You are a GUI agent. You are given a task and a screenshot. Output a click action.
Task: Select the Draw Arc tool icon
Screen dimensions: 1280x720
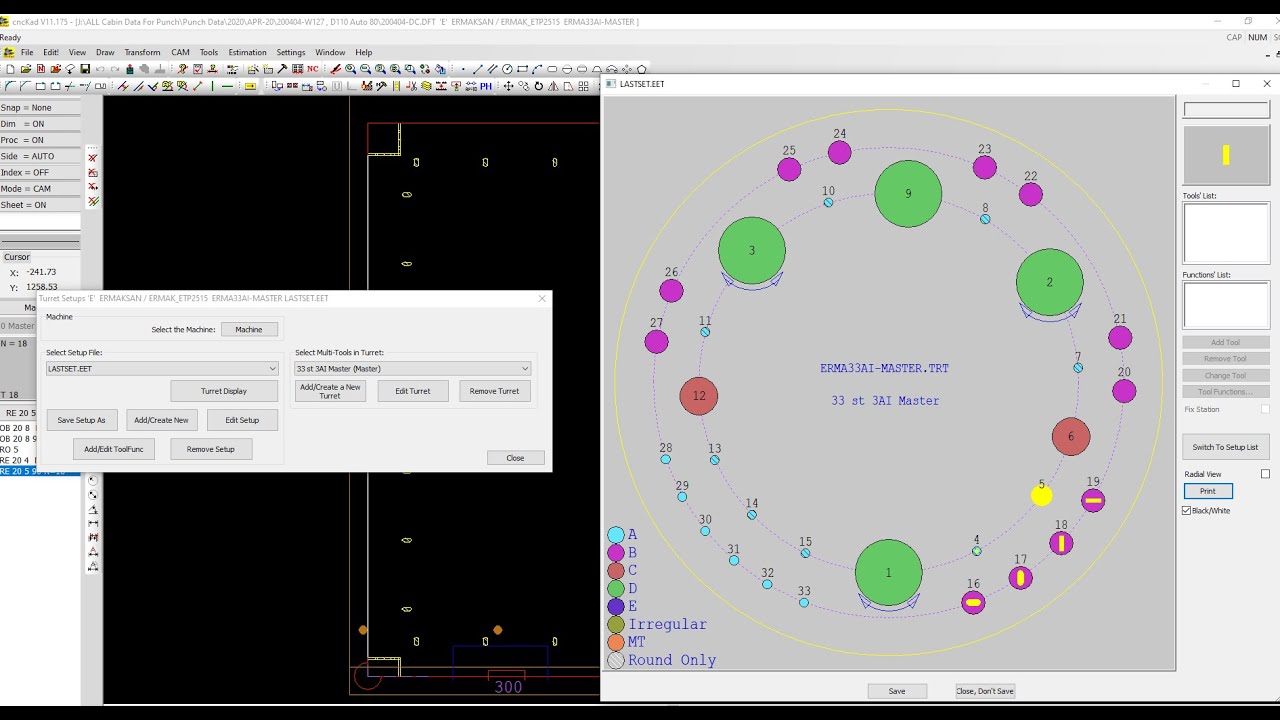(x=537, y=69)
